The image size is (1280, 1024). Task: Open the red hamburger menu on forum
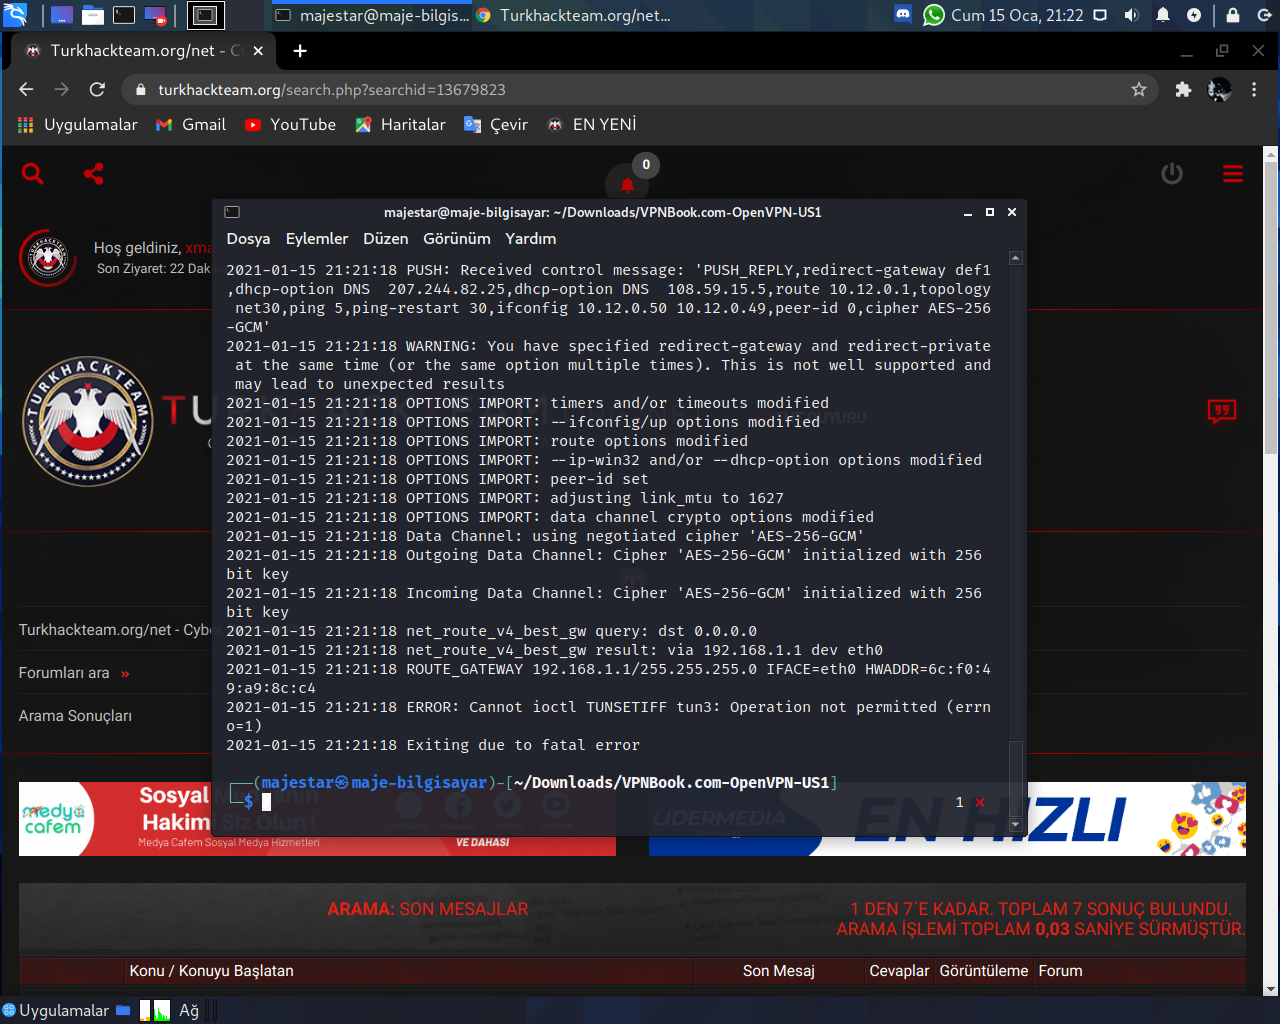pyautogui.click(x=1233, y=174)
